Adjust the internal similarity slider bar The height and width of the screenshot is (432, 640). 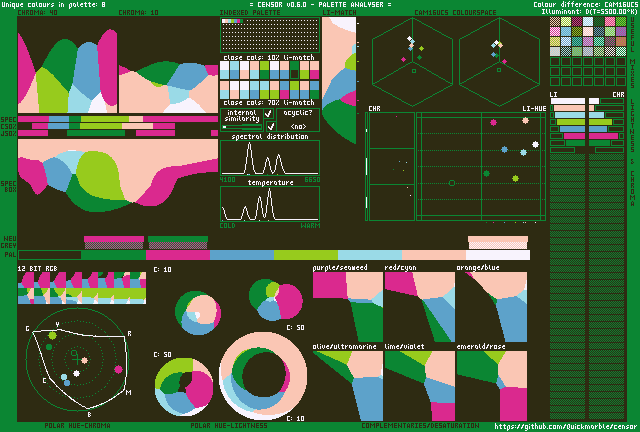[242, 127]
